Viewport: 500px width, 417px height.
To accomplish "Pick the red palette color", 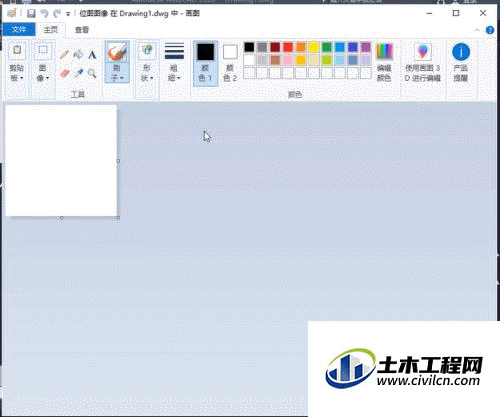I will (288, 47).
